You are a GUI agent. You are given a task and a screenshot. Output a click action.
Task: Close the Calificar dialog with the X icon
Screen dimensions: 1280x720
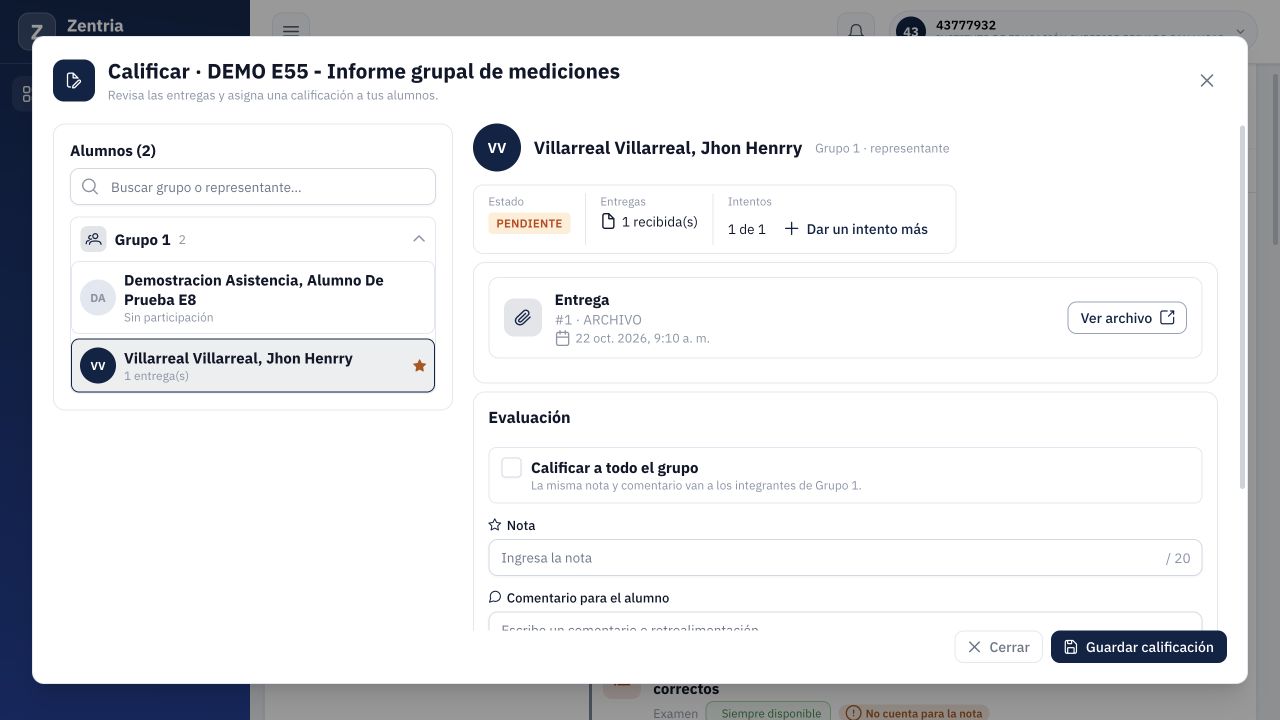coord(1207,81)
